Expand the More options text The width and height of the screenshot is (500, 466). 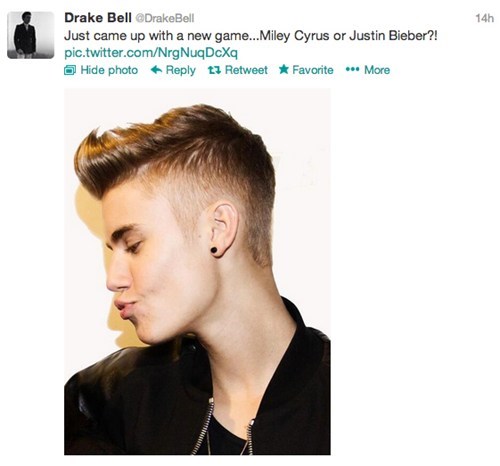click(377, 70)
